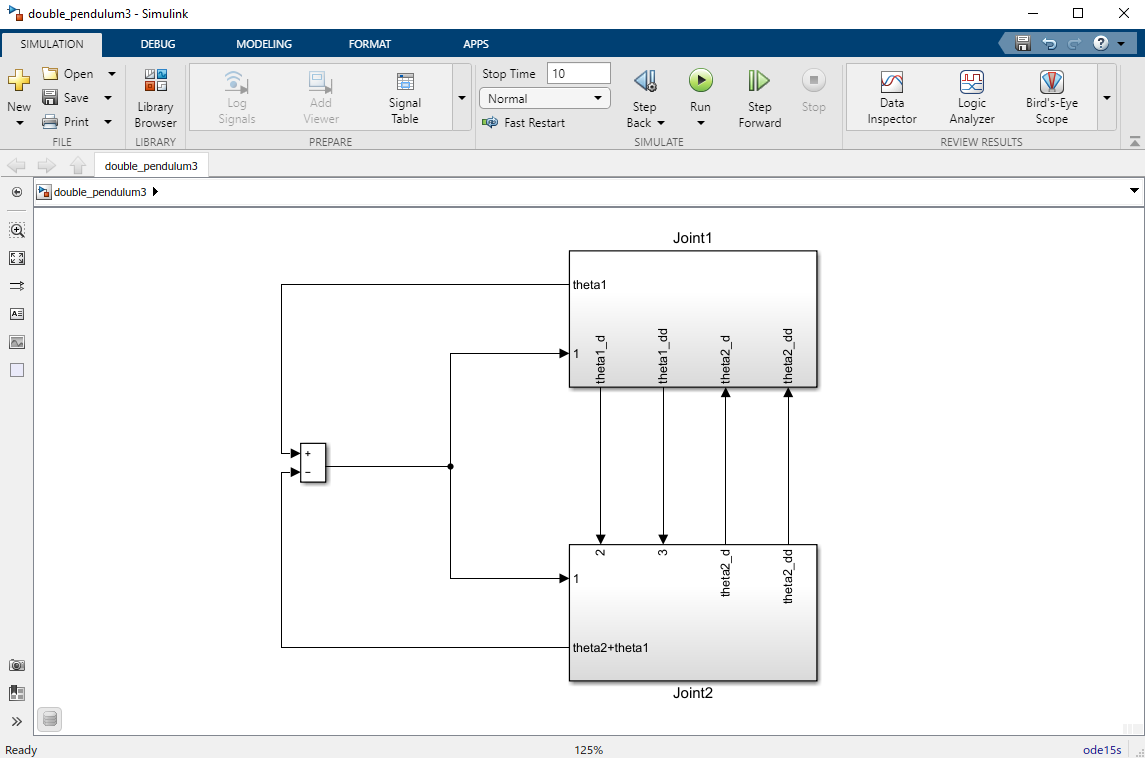The height and width of the screenshot is (758, 1145).
Task: Expand the Print dropdown arrow
Action: [108, 122]
